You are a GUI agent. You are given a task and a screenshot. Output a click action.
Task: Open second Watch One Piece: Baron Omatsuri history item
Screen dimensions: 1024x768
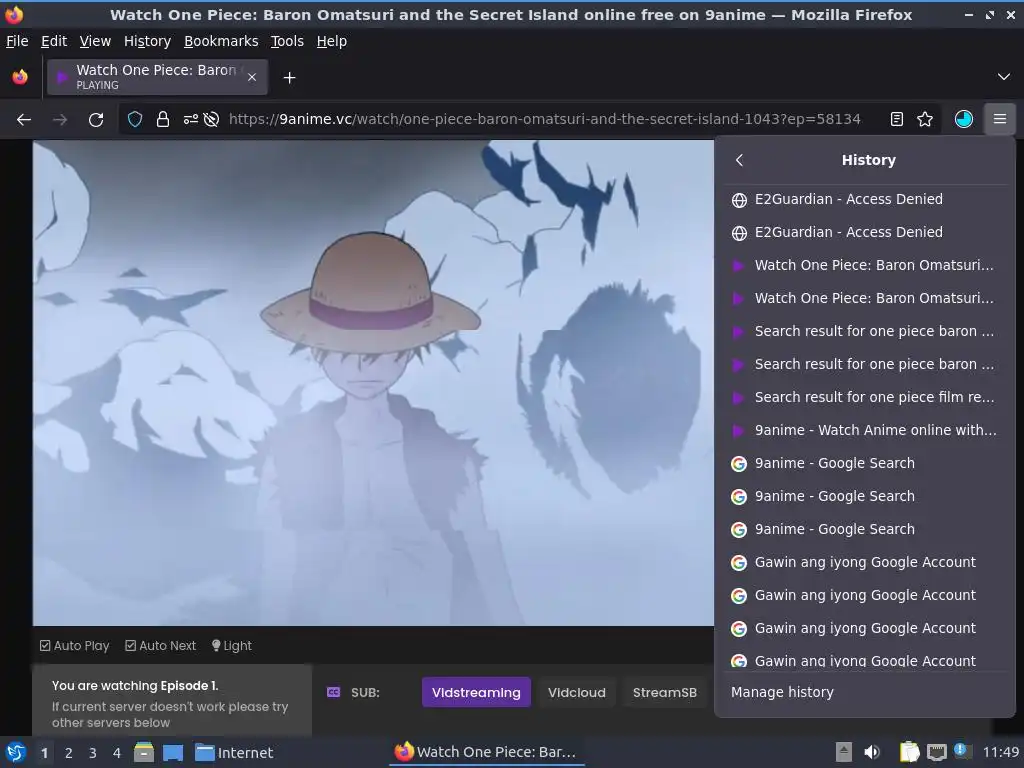[865, 298]
